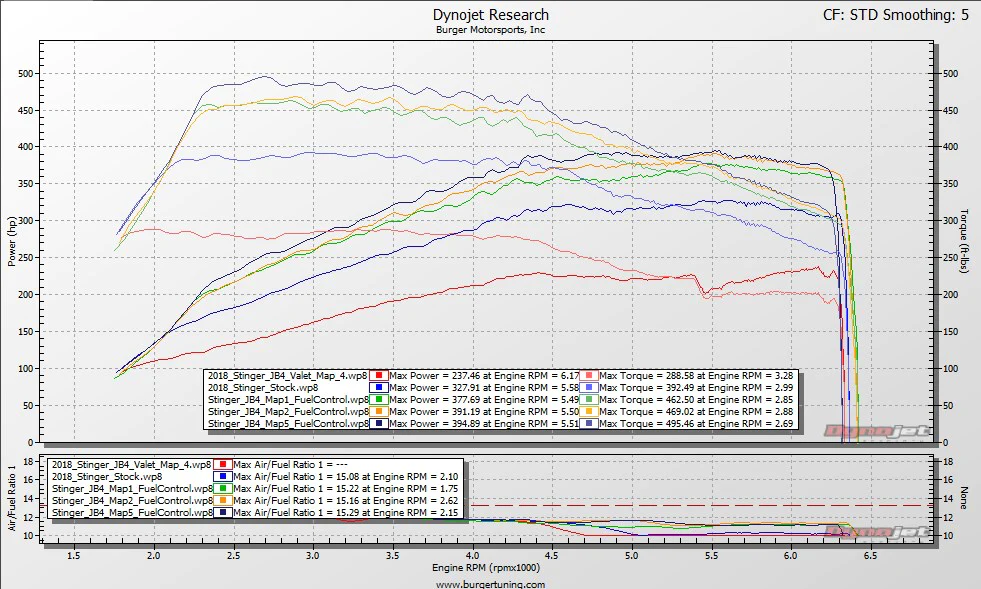Click 'Max Torque = 392.49' legend entry
The image size is (981, 589).
tap(696, 387)
